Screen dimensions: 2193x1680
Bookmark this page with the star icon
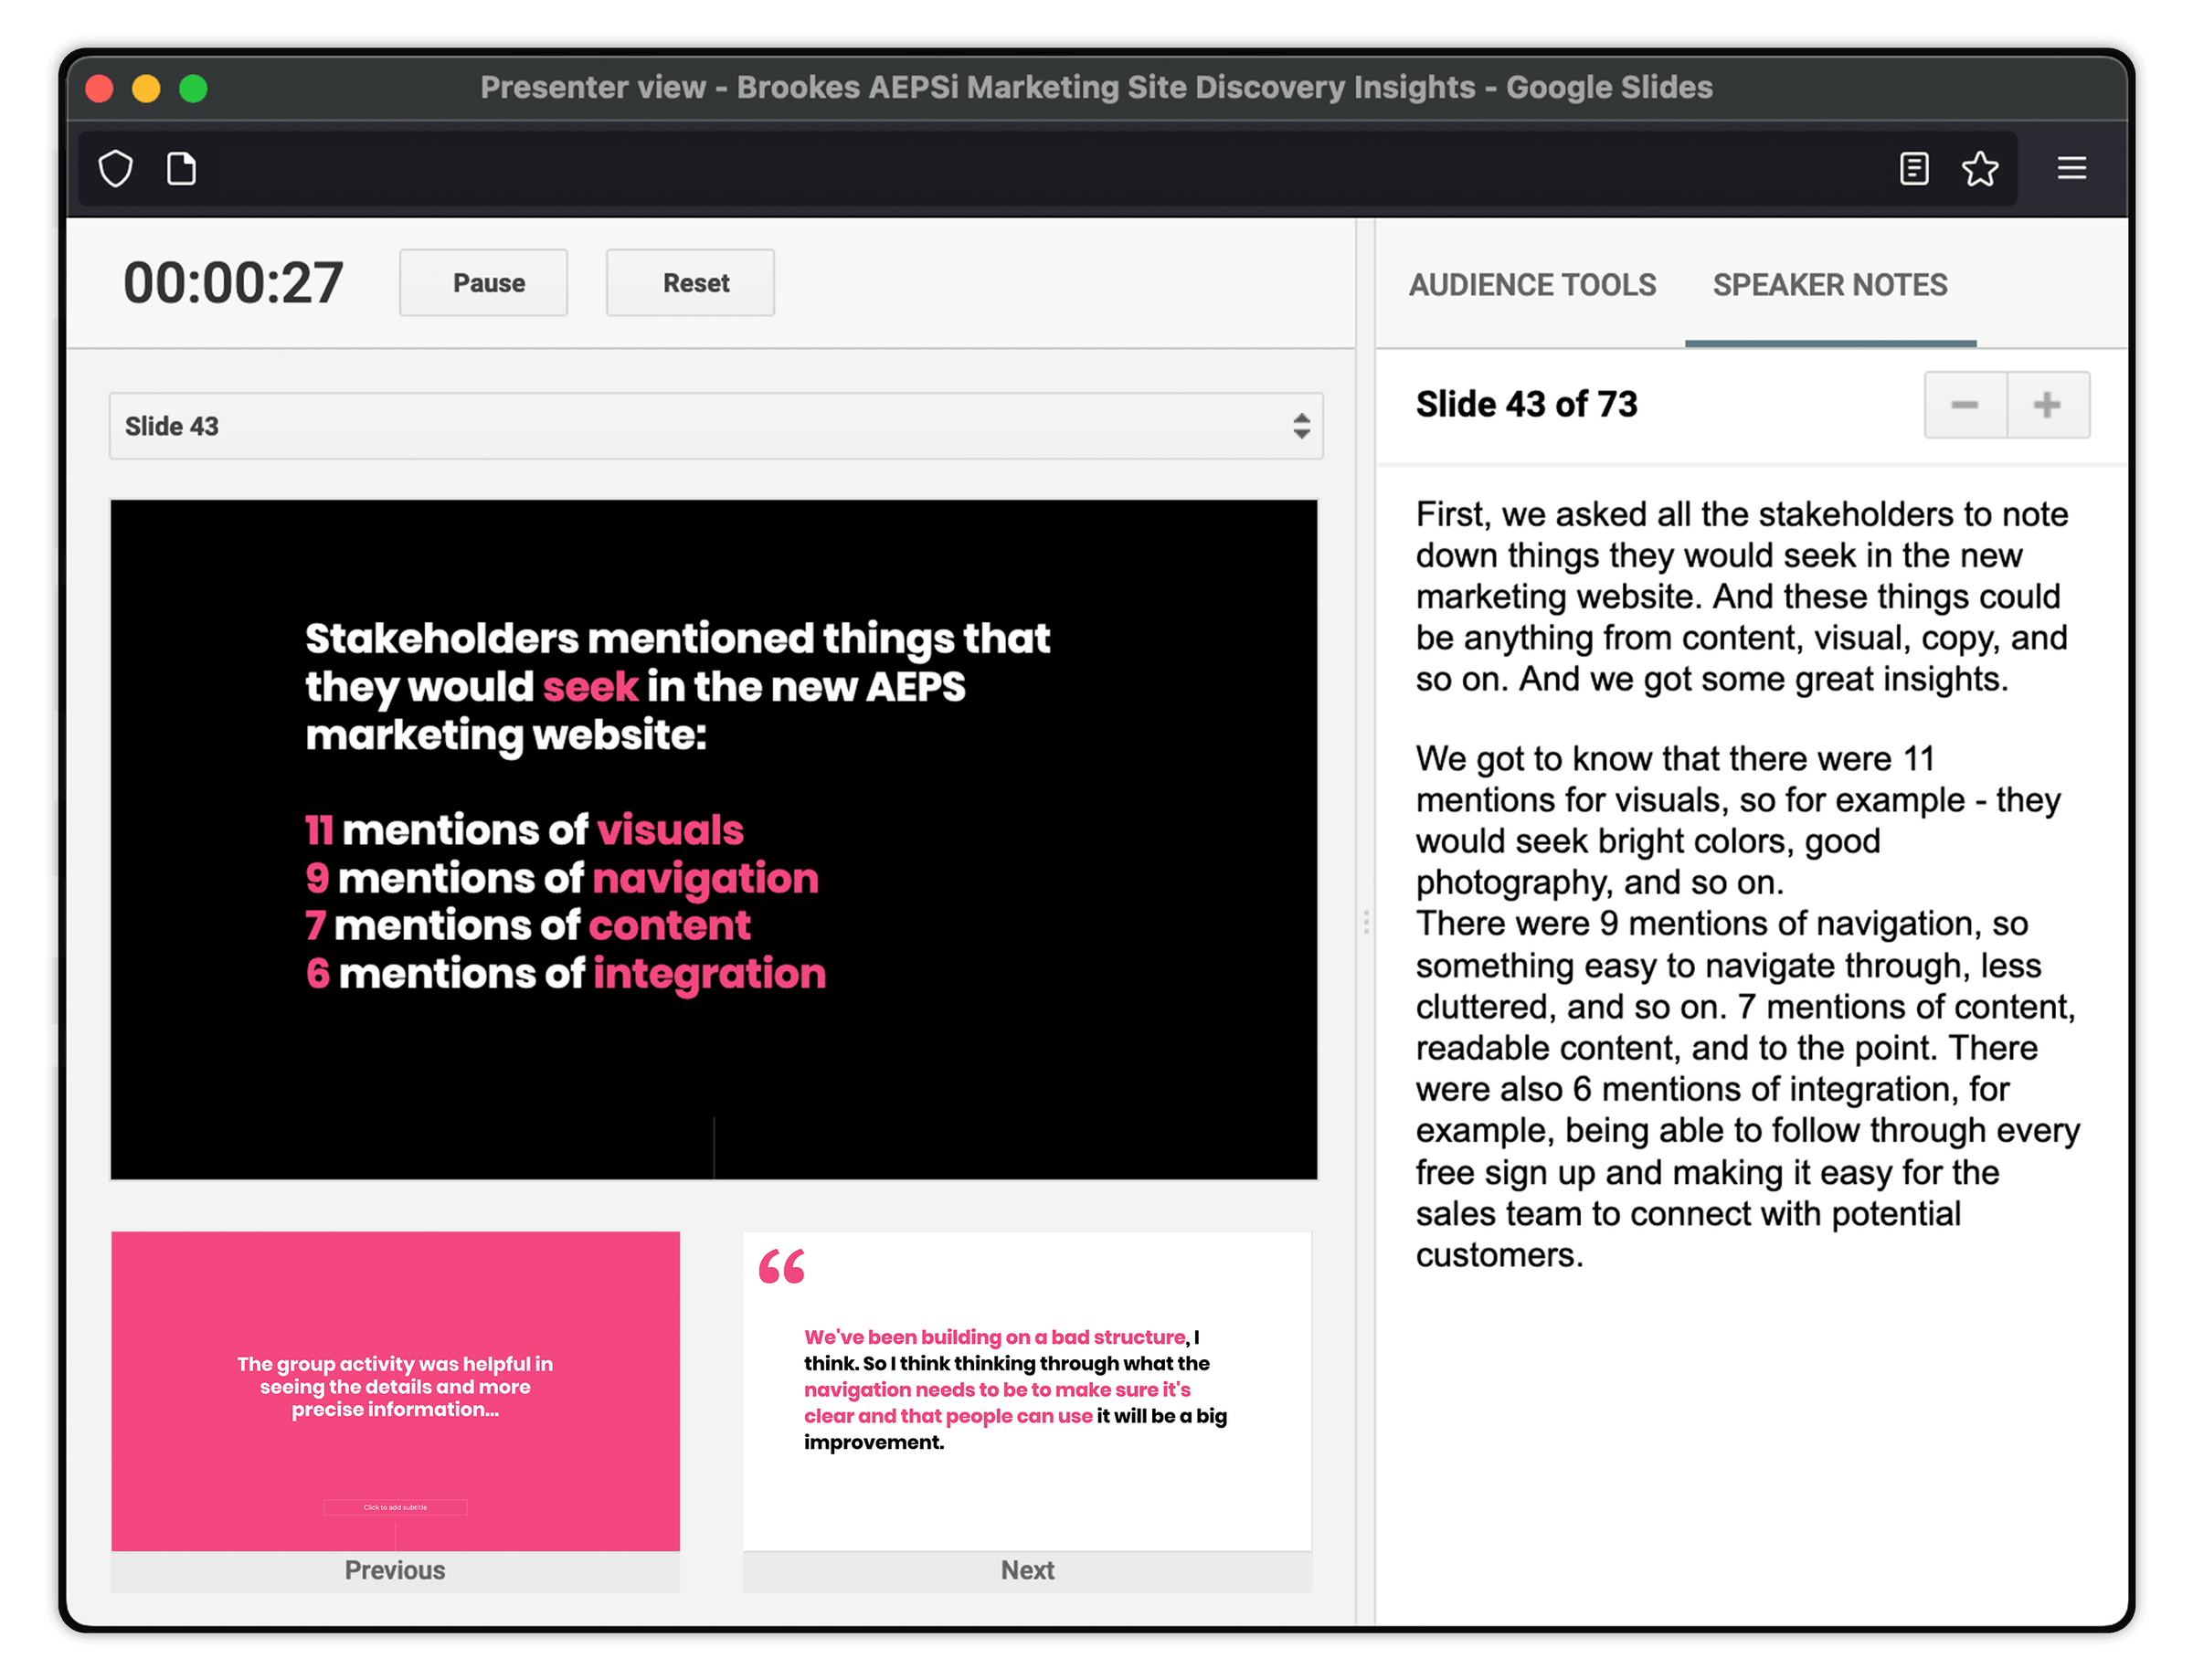tap(1980, 168)
